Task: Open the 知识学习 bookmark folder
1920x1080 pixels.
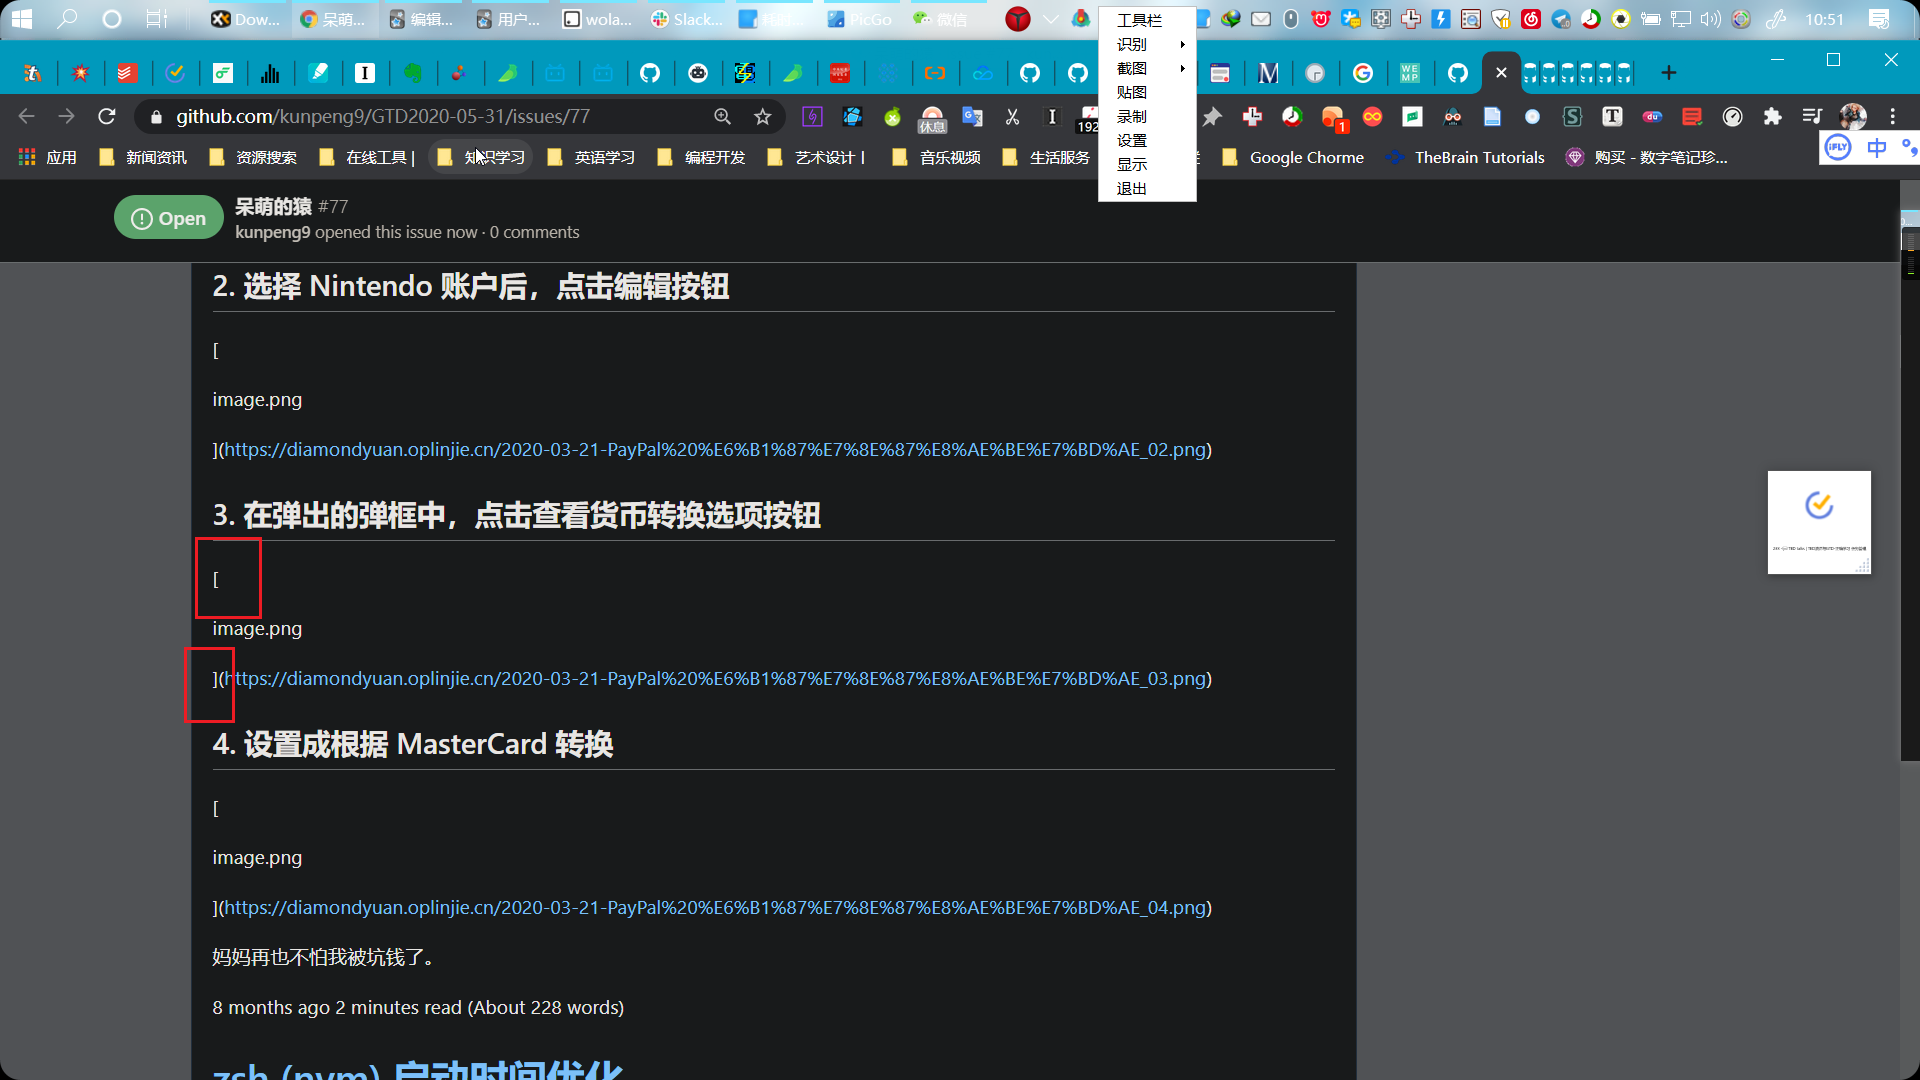Action: pyautogui.click(x=481, y=157)
